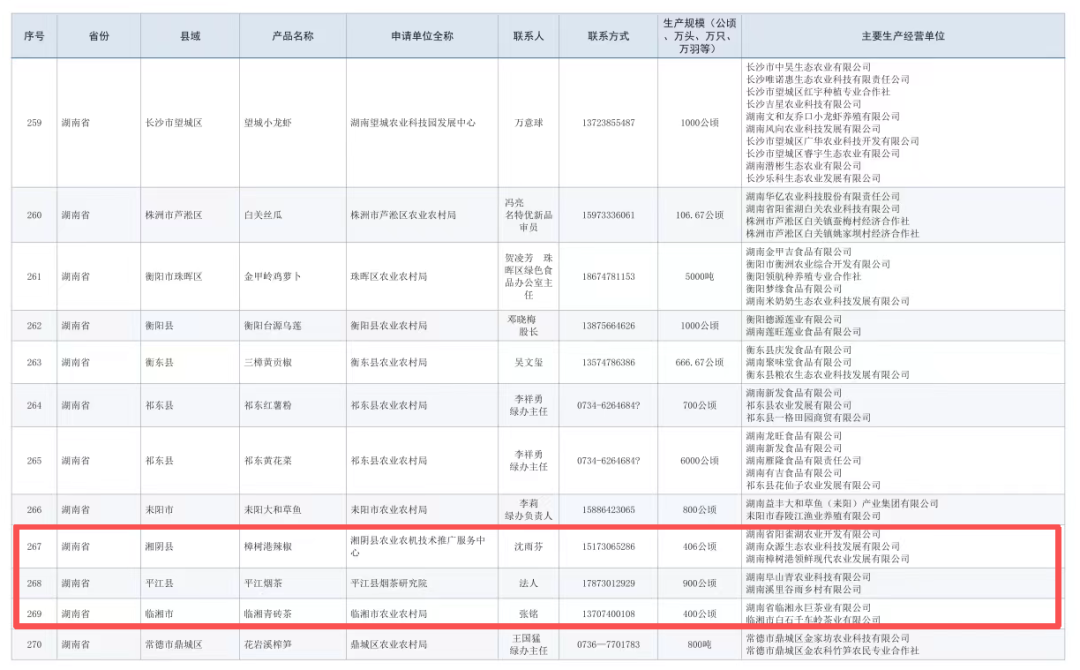This screenshot has width=1080, height=670.
Task: Select the product cell 白关丝瓜
Action: coord(263,215)
